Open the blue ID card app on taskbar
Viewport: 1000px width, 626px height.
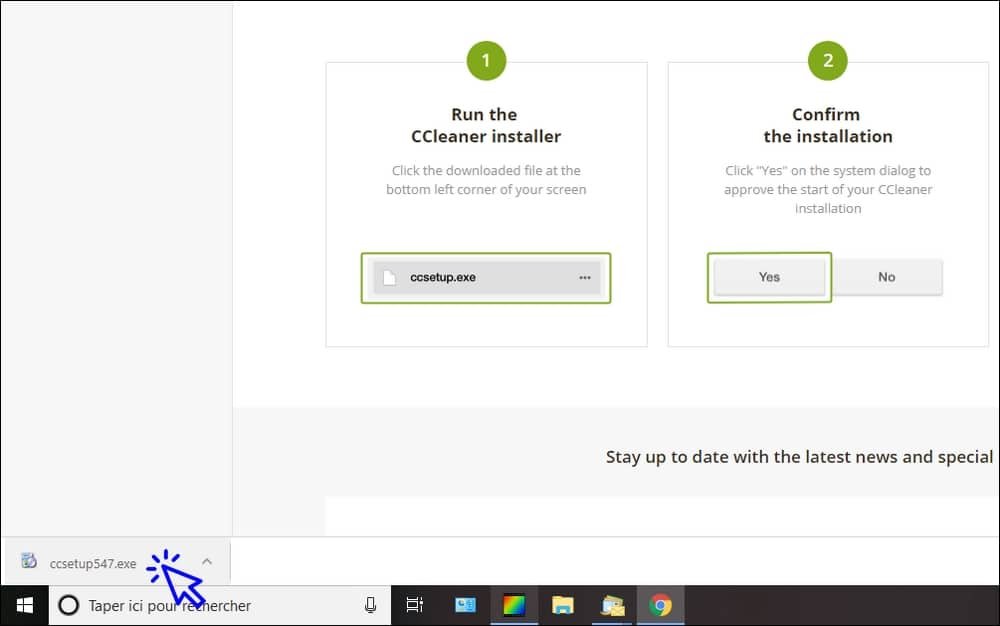point(465,605)
